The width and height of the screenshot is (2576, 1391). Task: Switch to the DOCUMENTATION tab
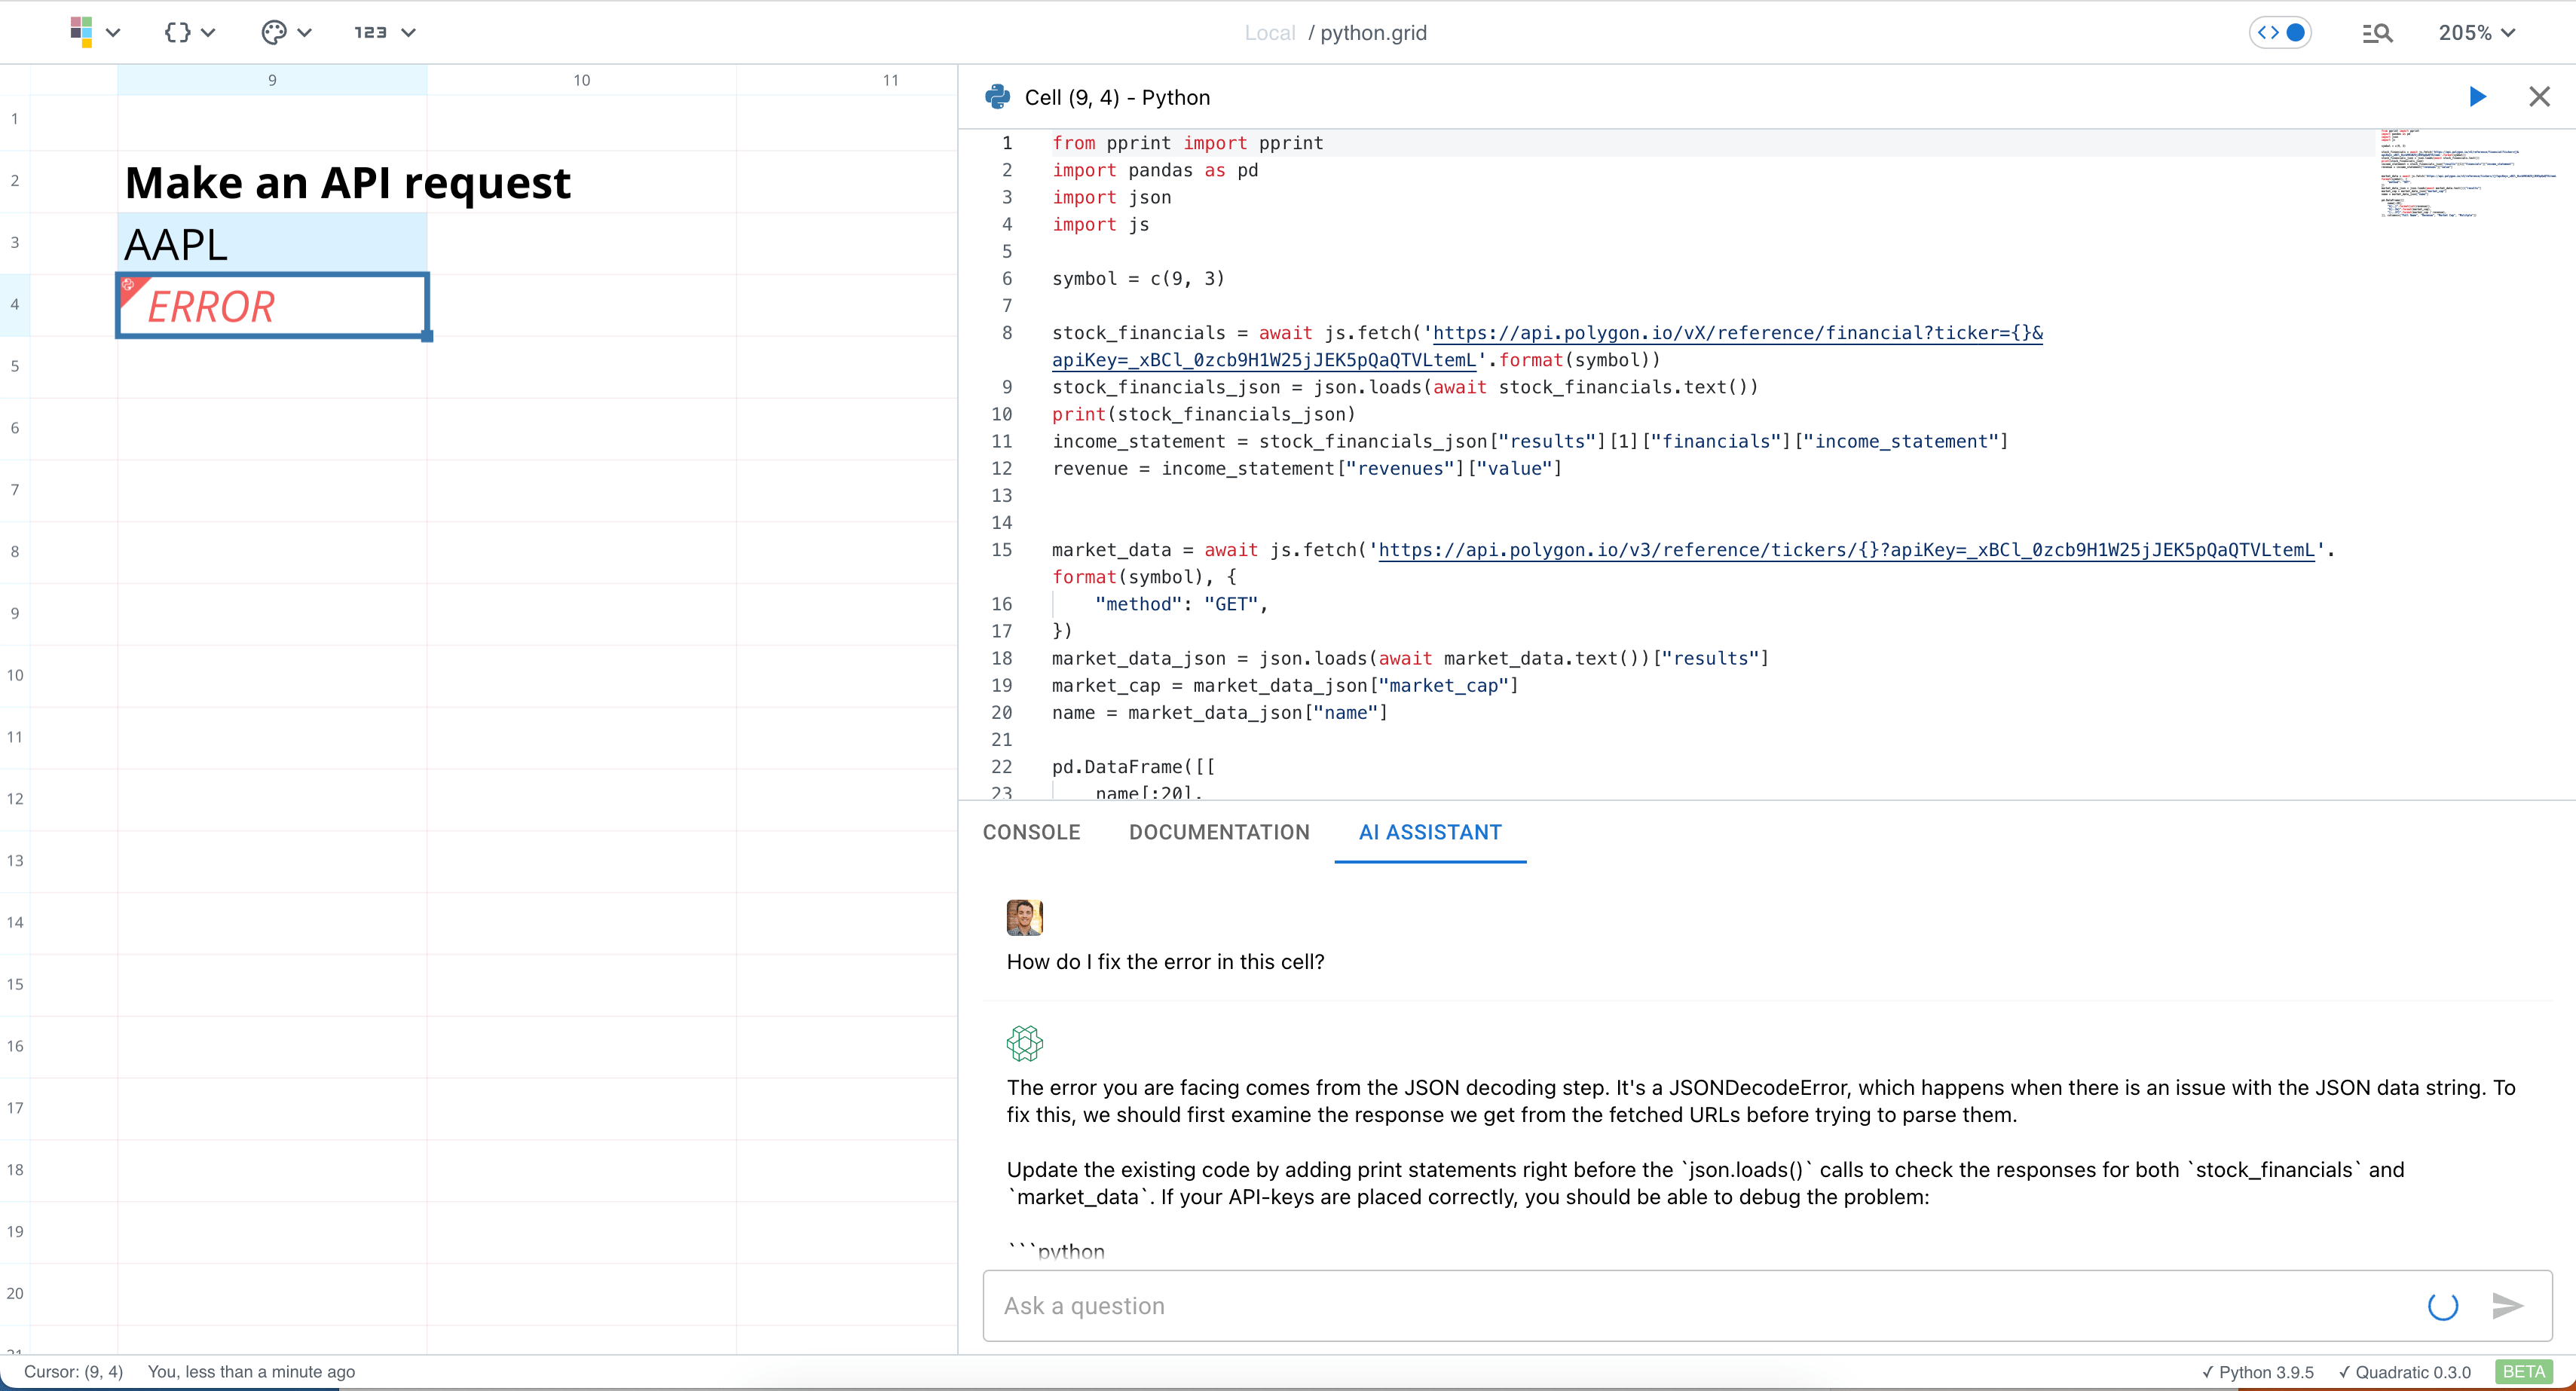pos(1218,832)
